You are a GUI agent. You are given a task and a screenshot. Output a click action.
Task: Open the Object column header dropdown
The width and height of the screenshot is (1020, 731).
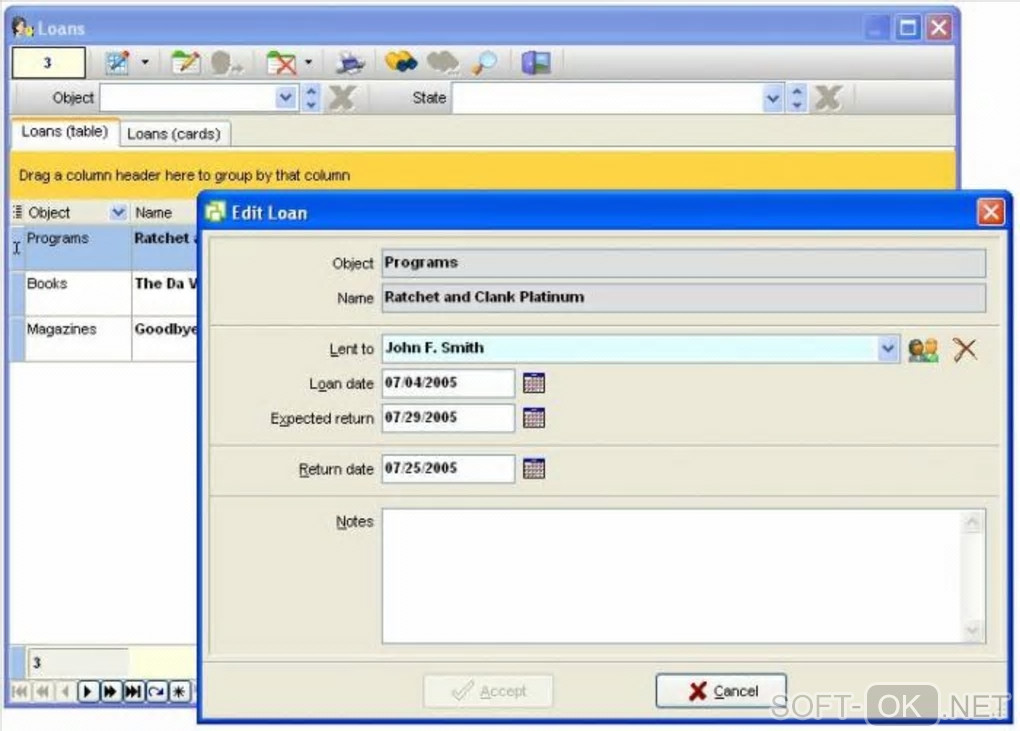pyautogui.click(x=118, y=212)
